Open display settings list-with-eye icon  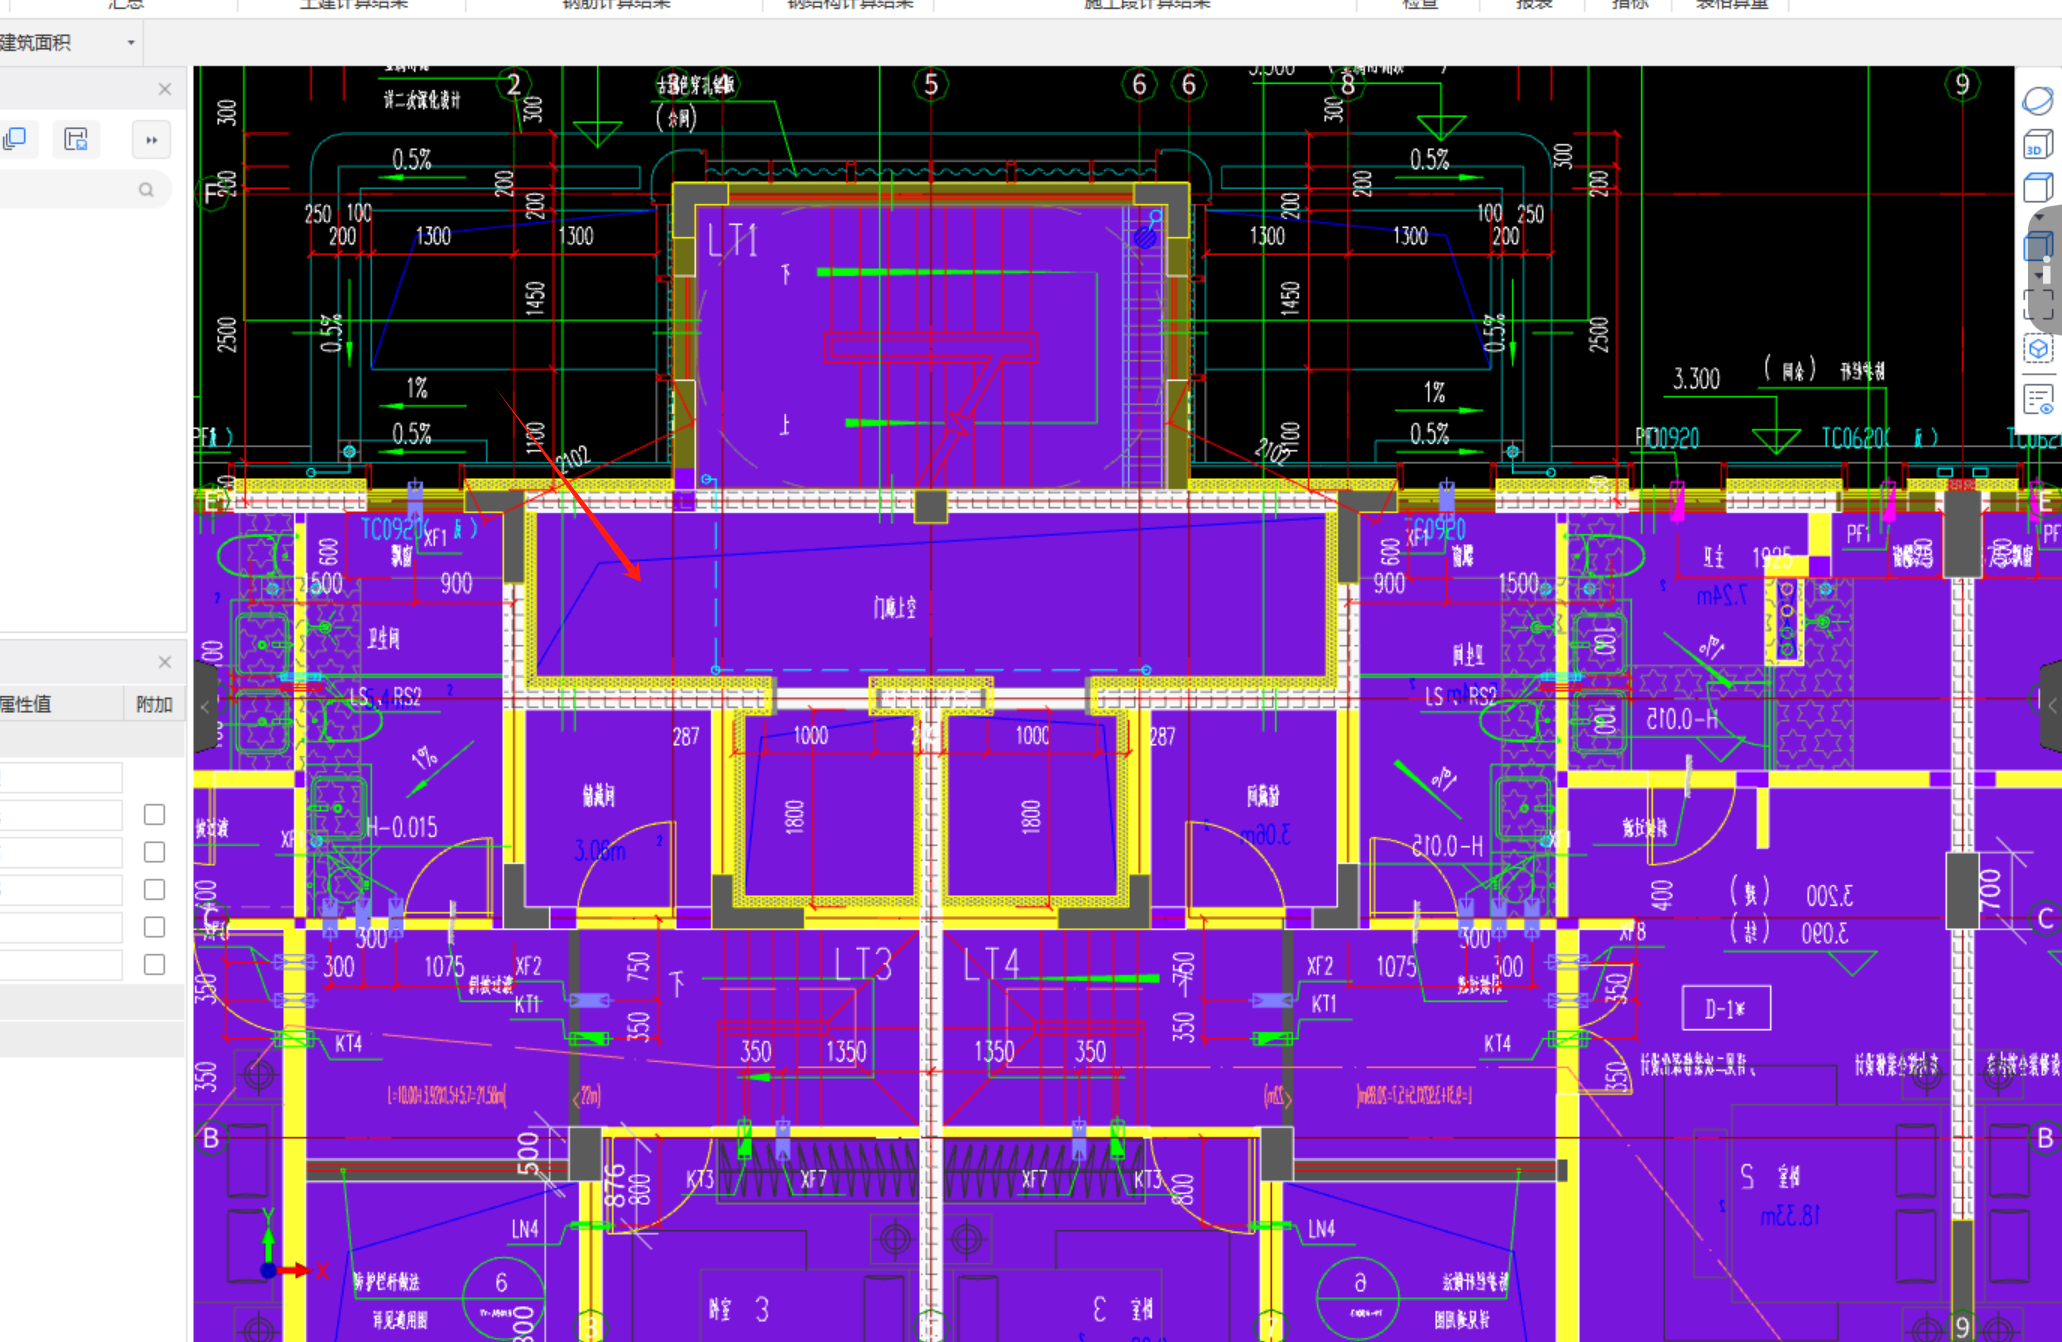coord(2037,400)
